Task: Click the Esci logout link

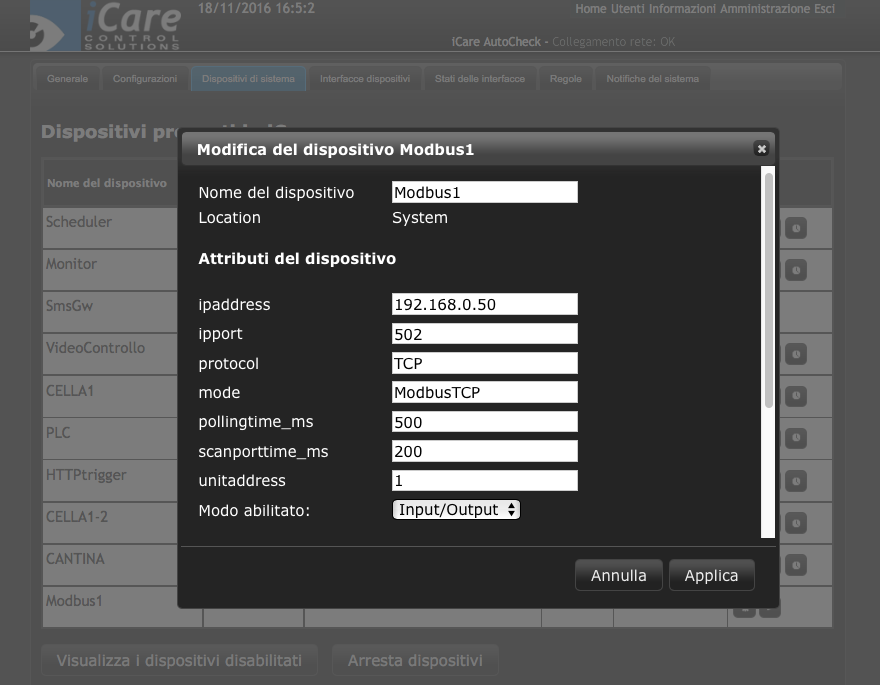Action: pyautogui.click(x=824, y=8)
